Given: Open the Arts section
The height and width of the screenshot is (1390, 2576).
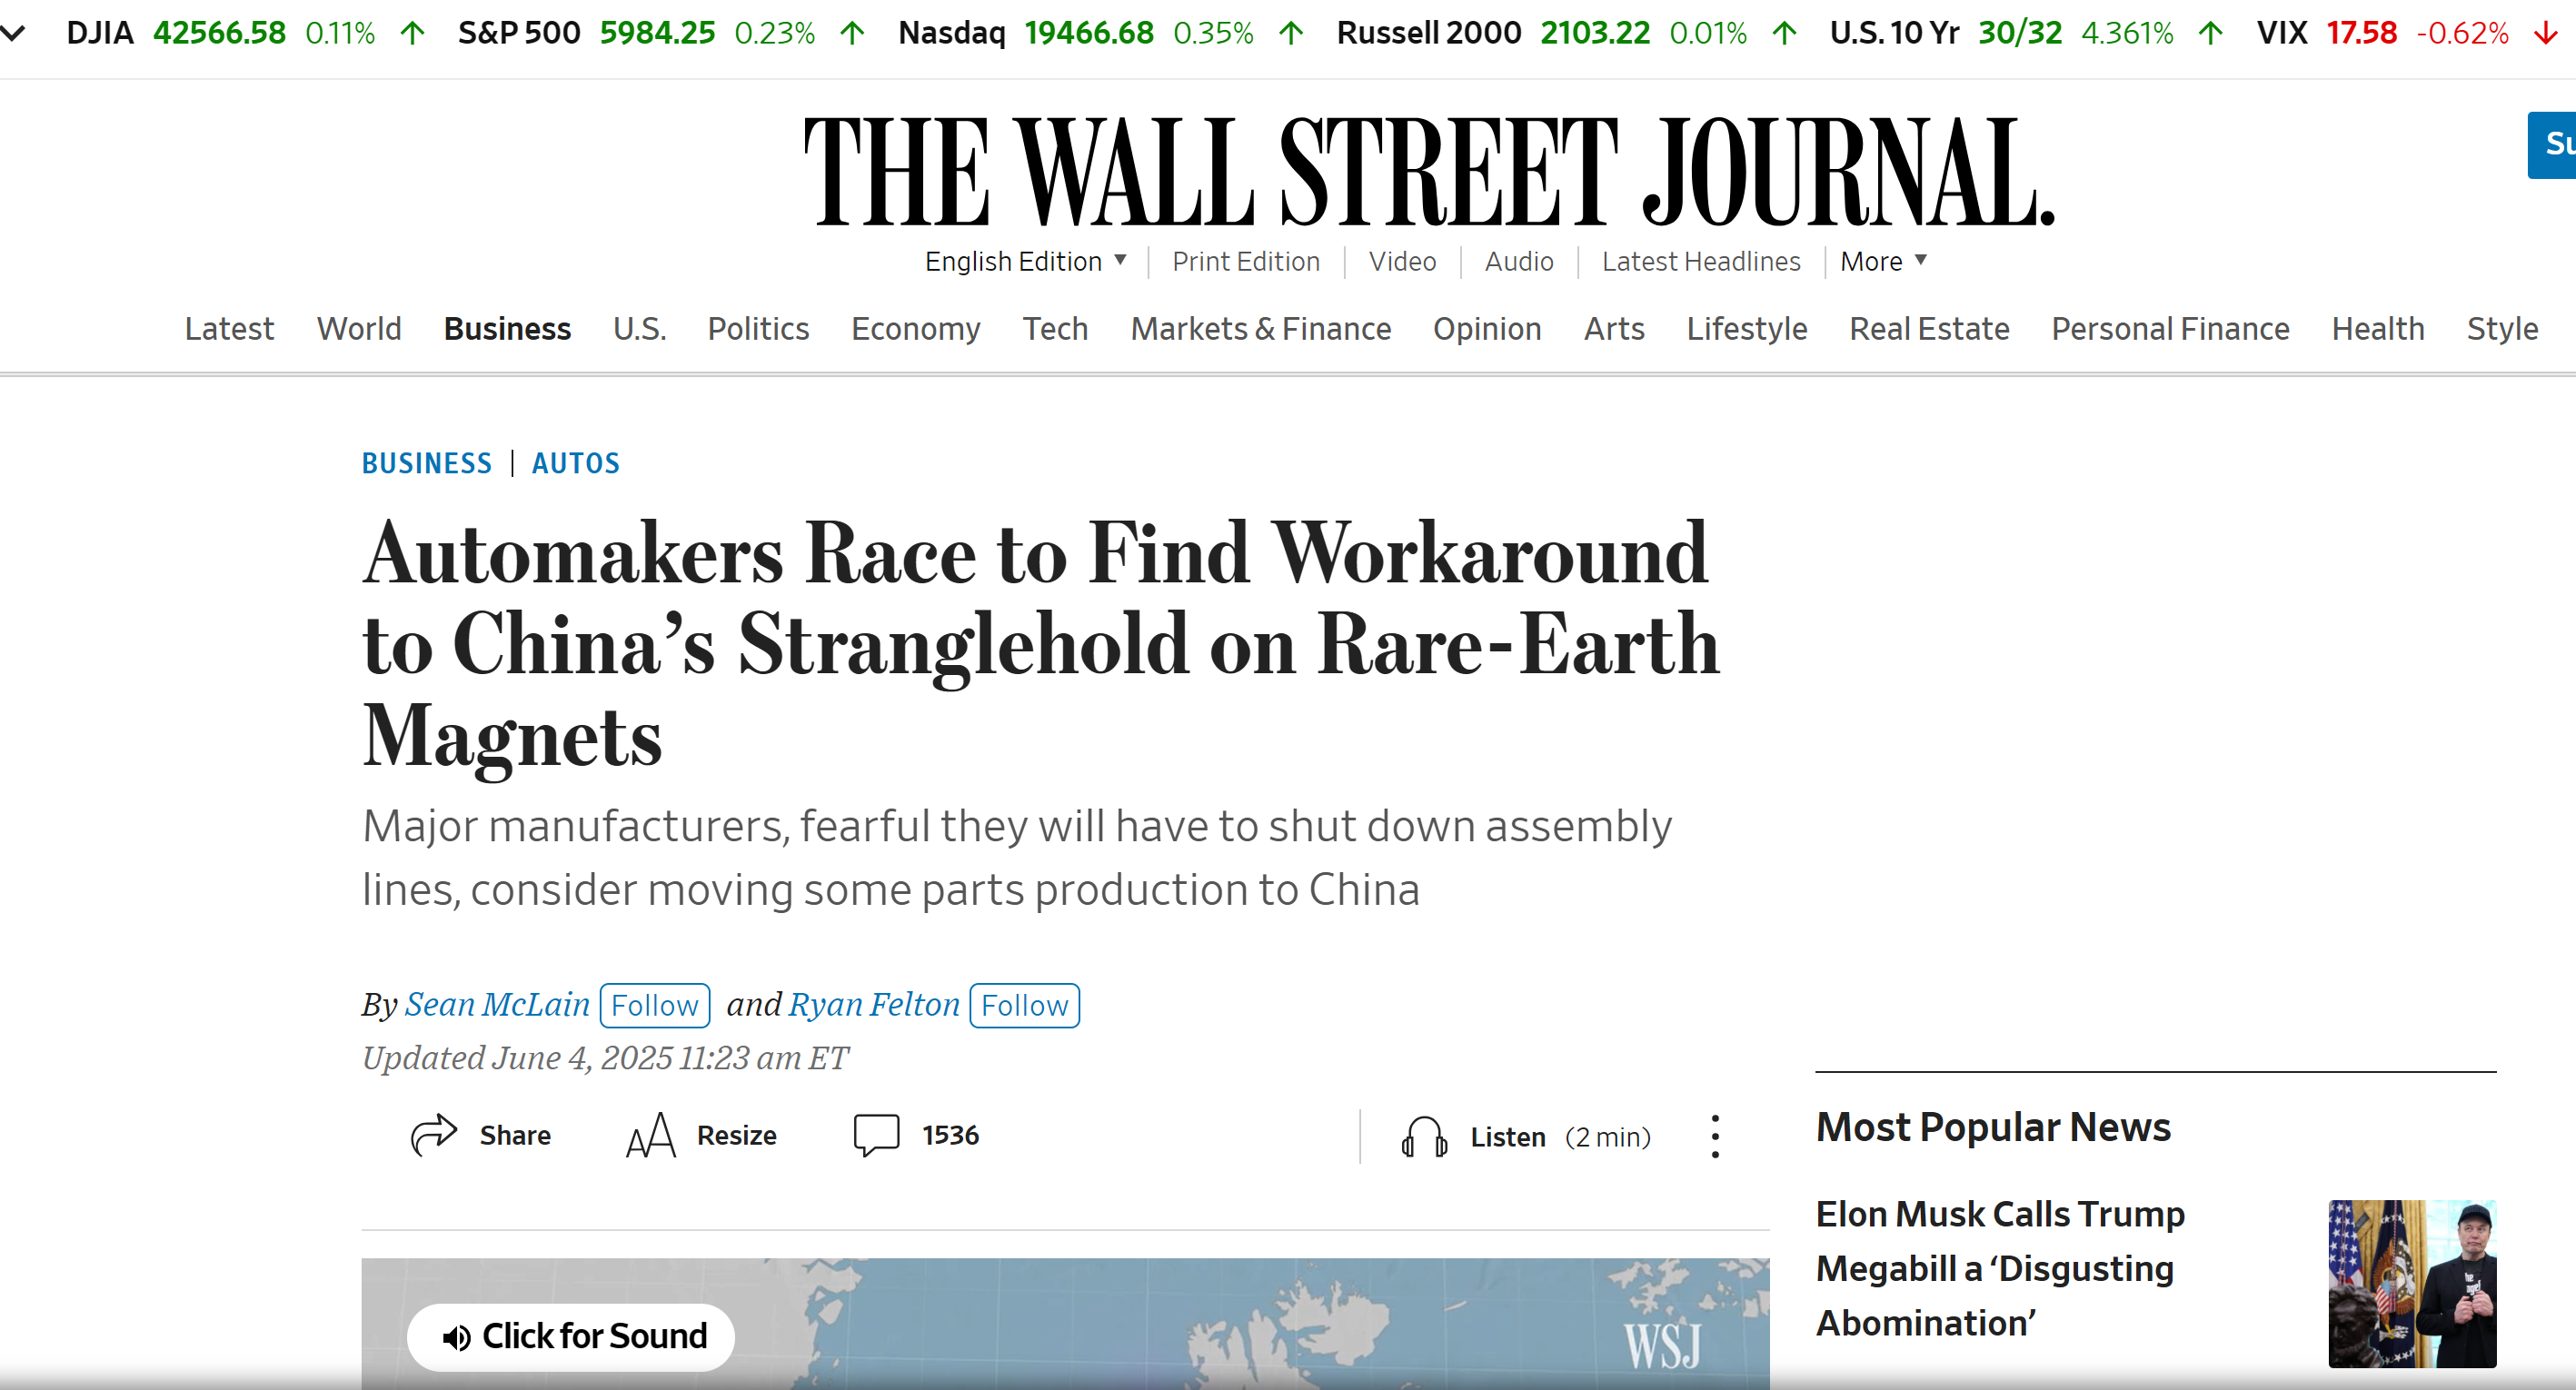Looking at the screenshot, I should point(1614,328).
